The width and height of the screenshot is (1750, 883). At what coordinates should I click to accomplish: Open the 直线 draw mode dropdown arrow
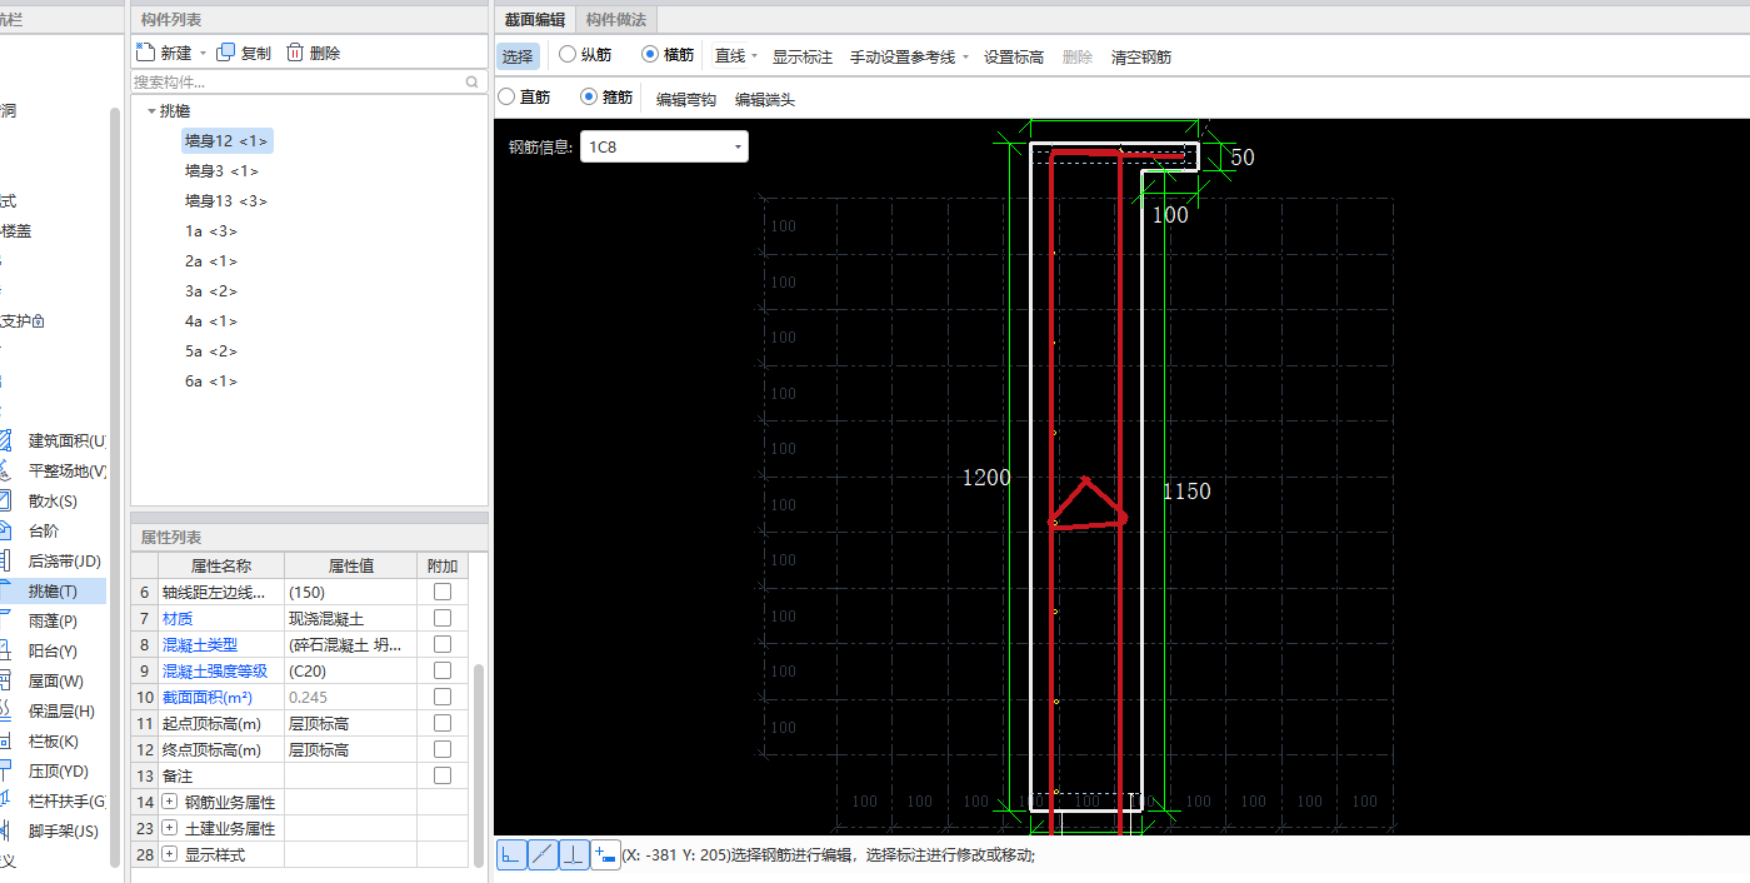click(754, 56)
